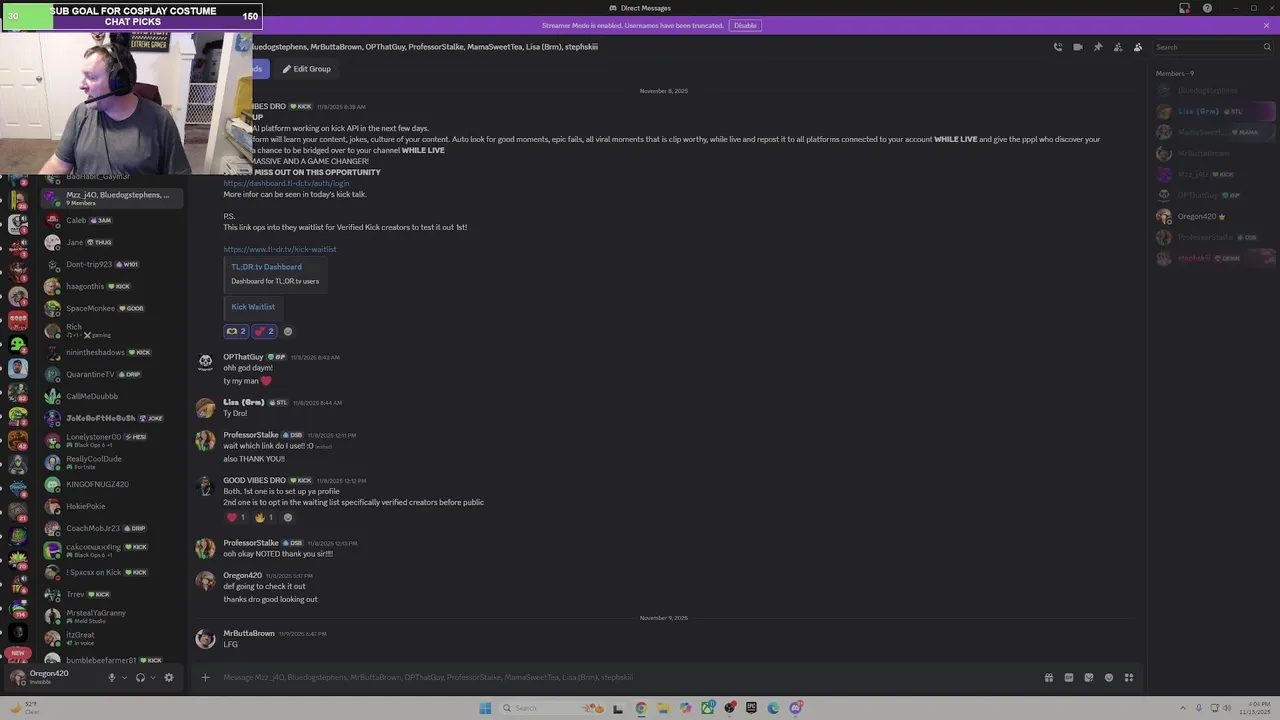Open OPThatGuy's avatar in the chat
Viewport: 1280px width, 720px height.
tap(205, 362)
